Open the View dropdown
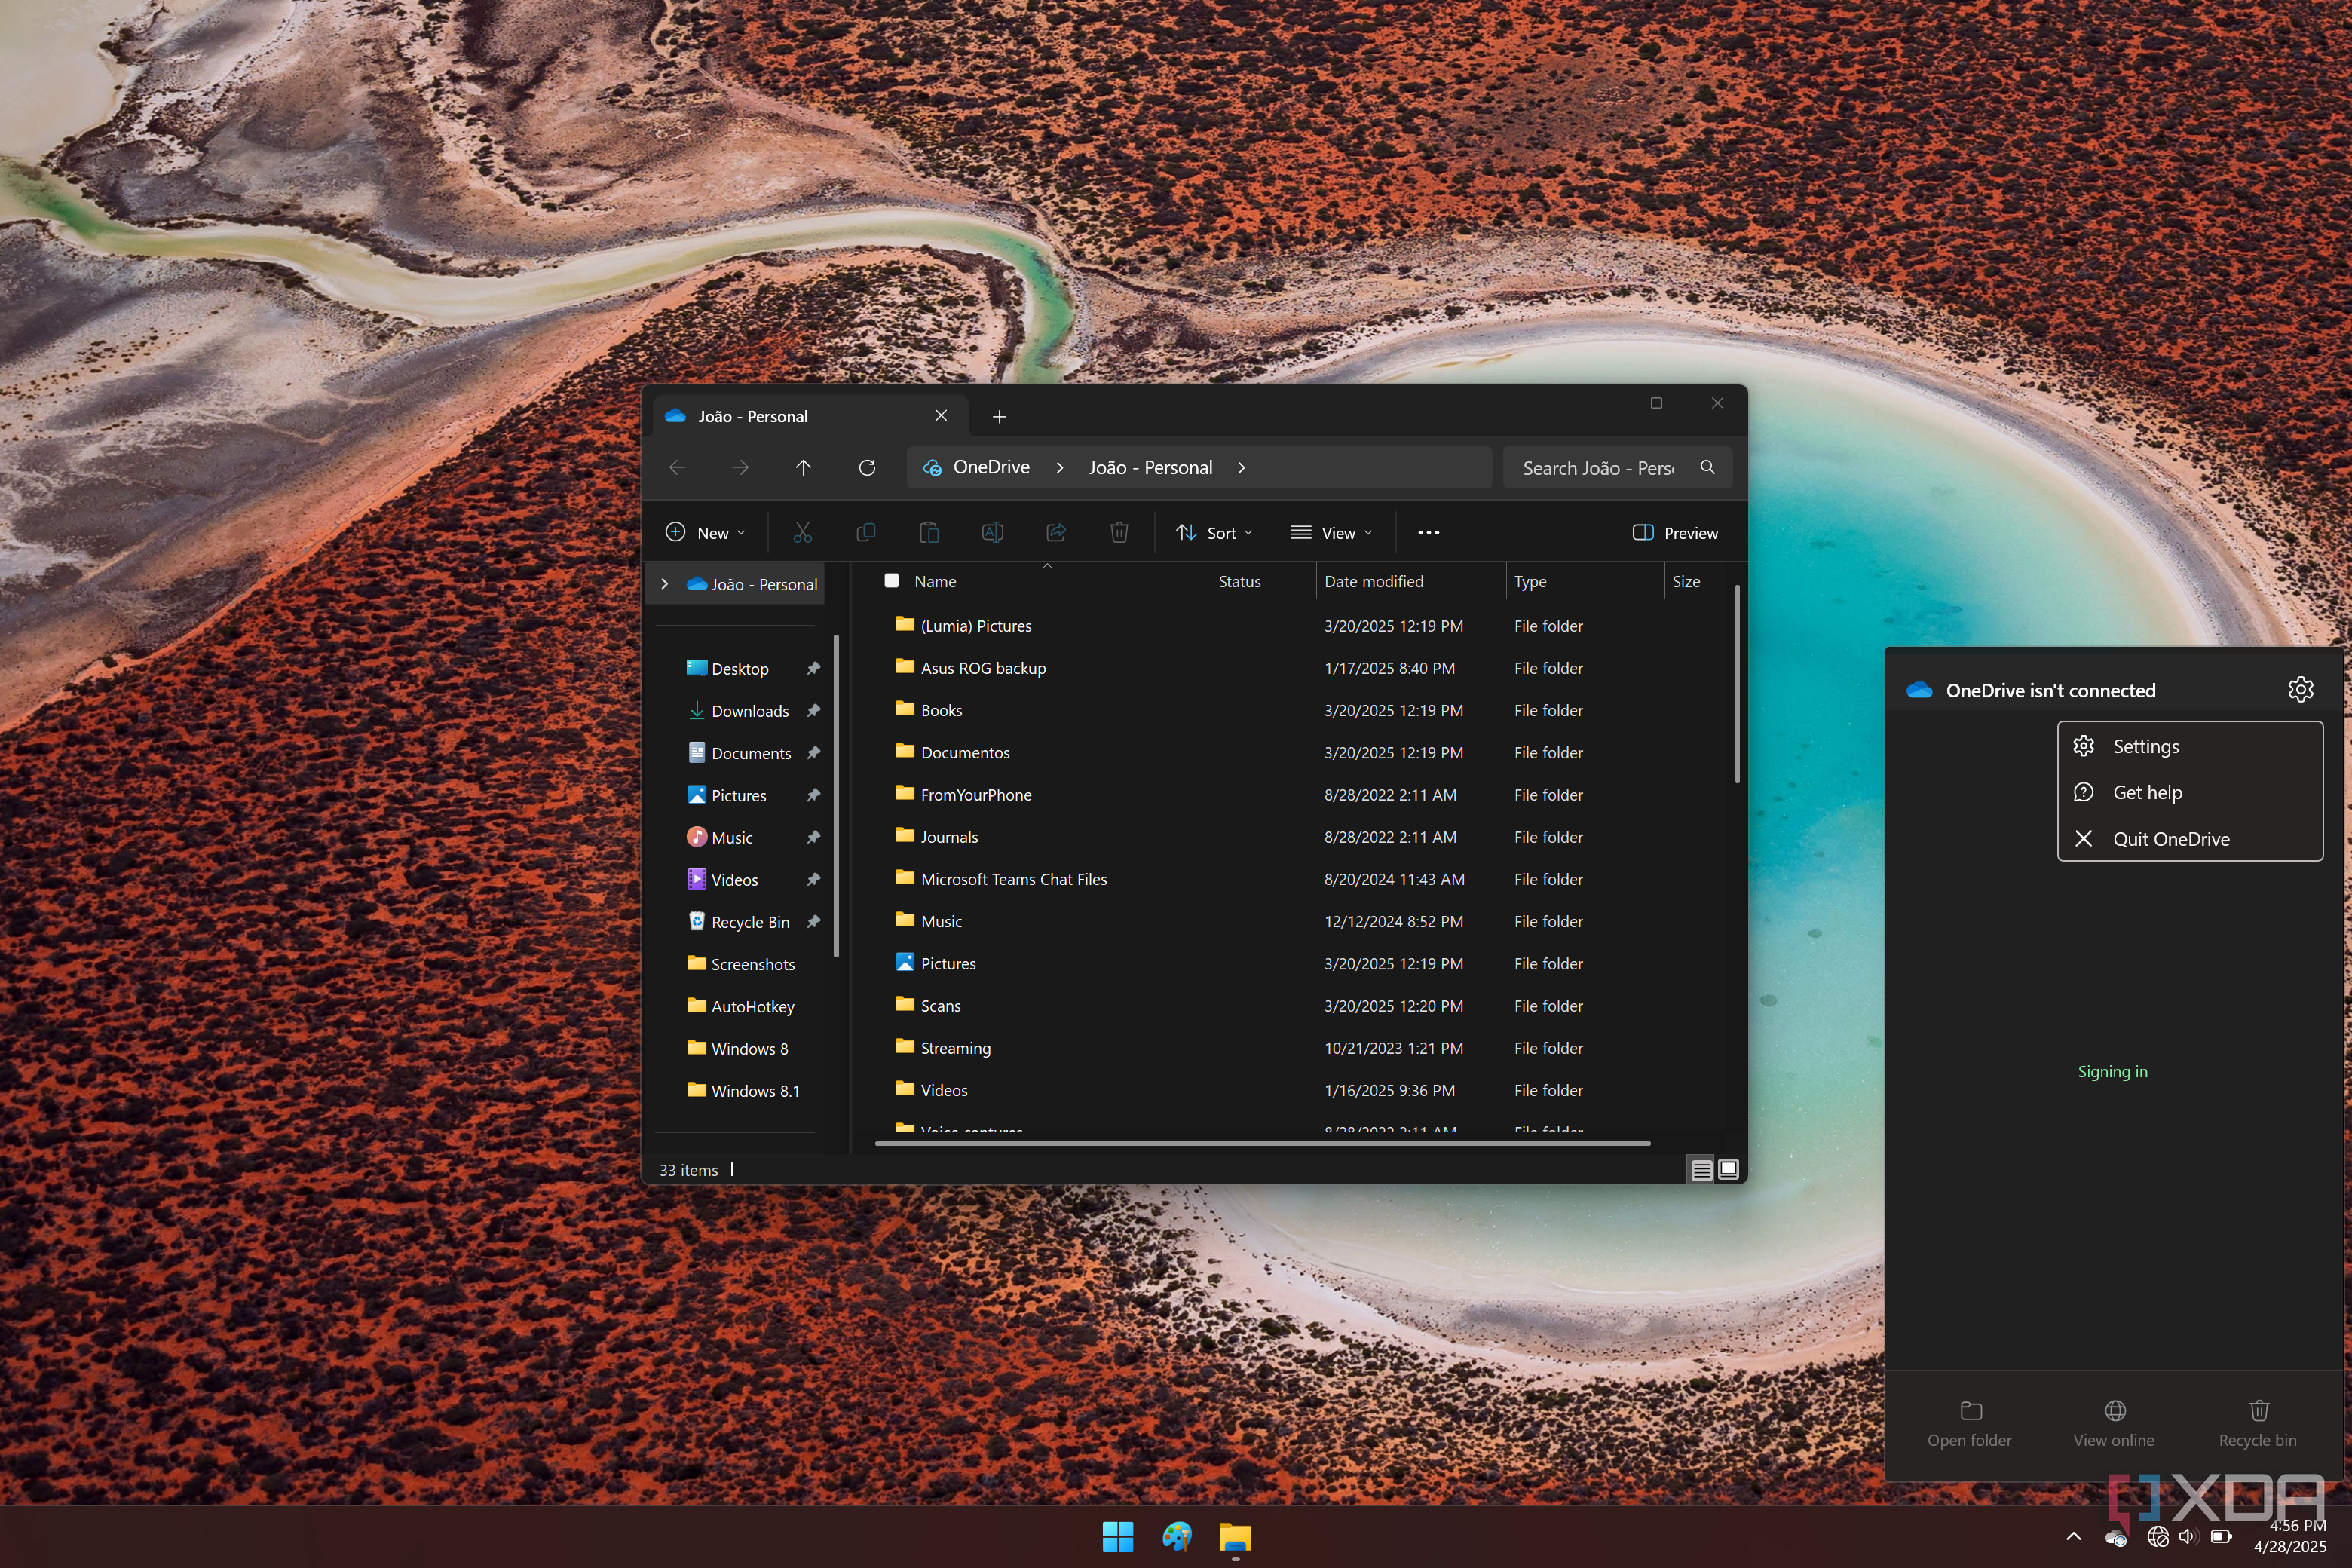Image resolution: width=2352 pixels, height=1568 pixels. coord(1332,533)
